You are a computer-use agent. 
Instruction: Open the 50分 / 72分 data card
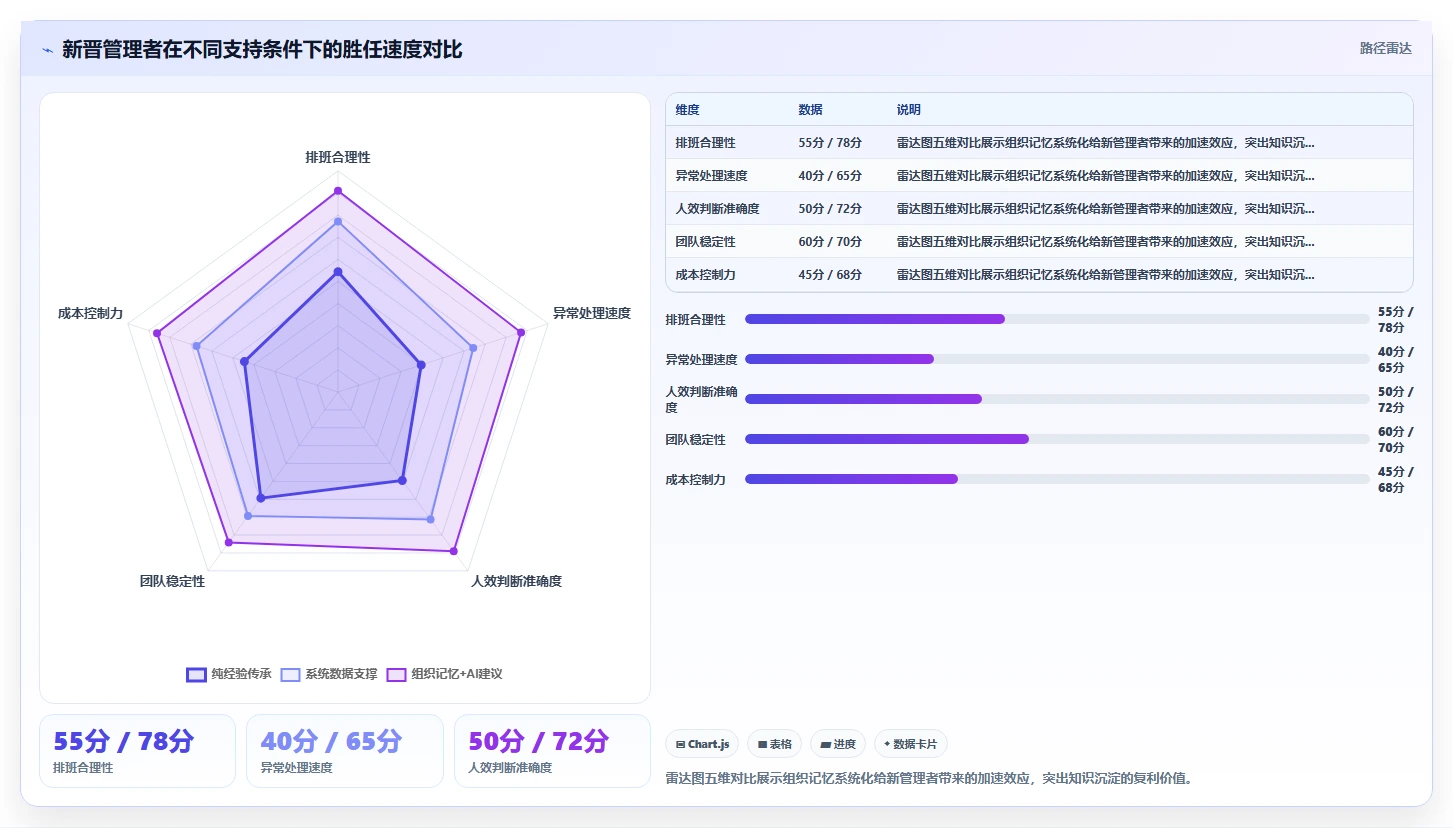click(552, 751)
